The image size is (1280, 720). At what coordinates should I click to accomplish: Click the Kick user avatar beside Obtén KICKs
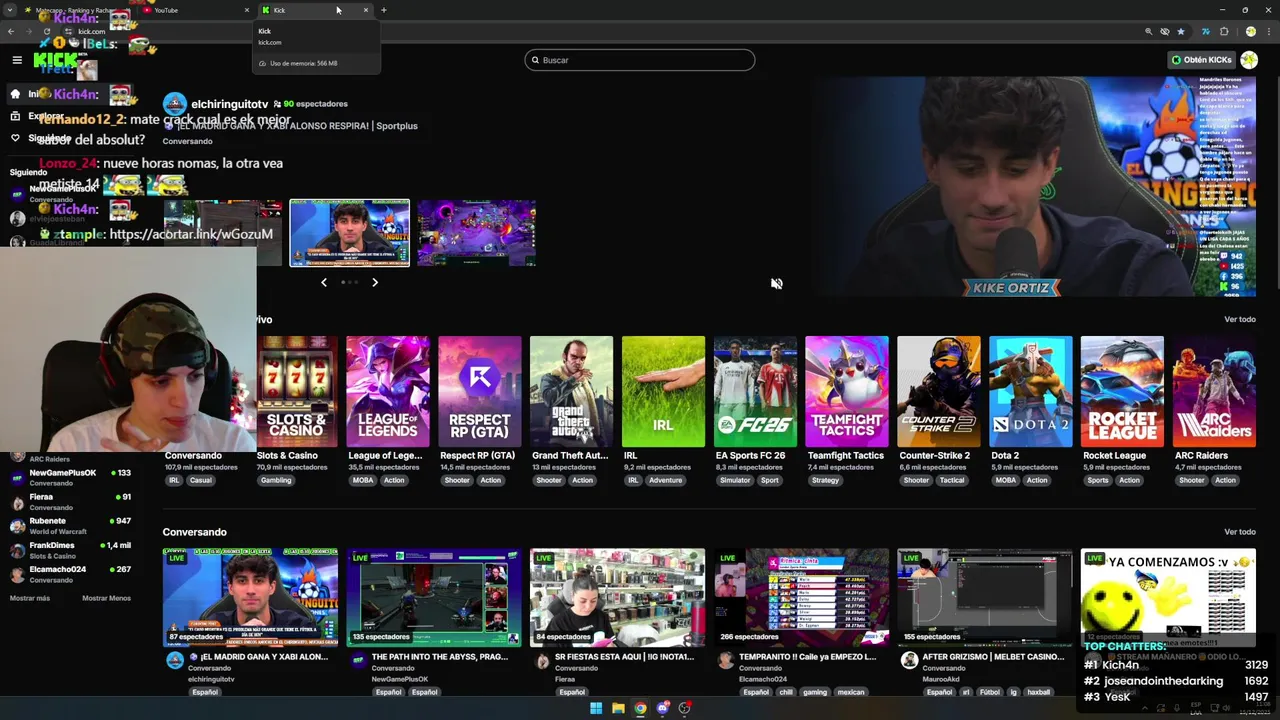[x=1249, y=60]
